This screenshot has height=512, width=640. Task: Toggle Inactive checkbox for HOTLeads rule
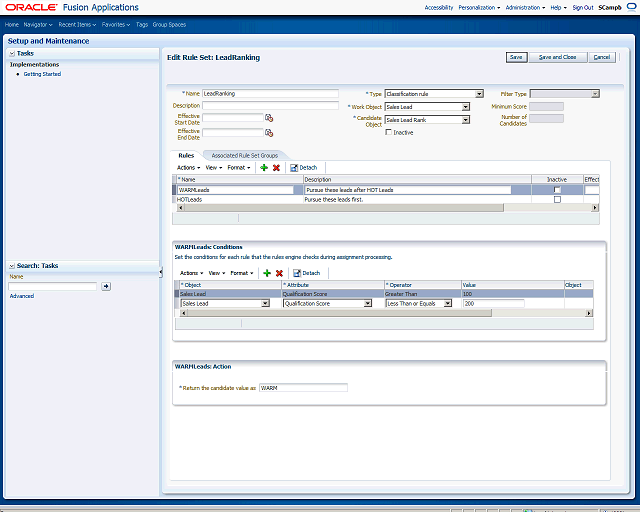tap(557, 200)
